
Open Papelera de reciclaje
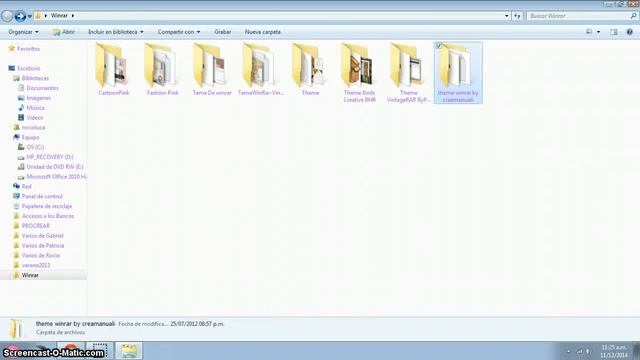(47, 206)
